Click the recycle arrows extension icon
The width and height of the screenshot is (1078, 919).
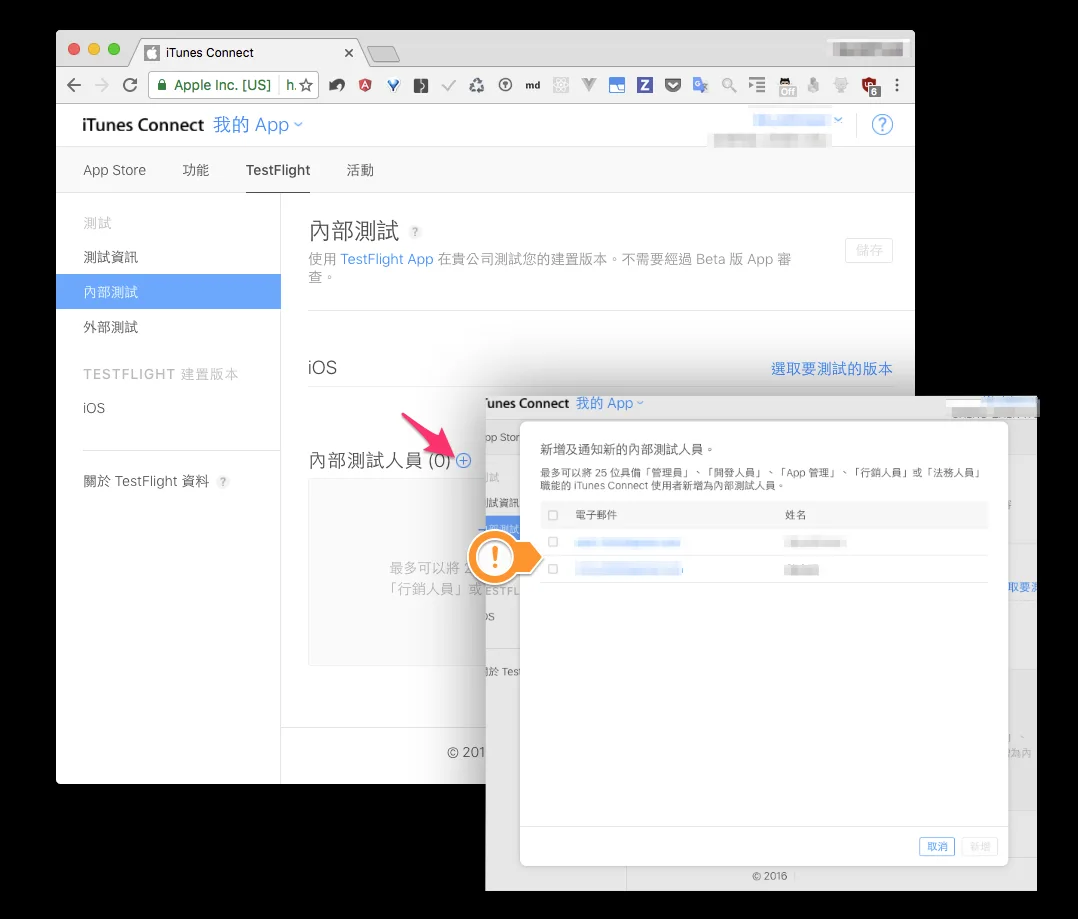pos(476,85)
